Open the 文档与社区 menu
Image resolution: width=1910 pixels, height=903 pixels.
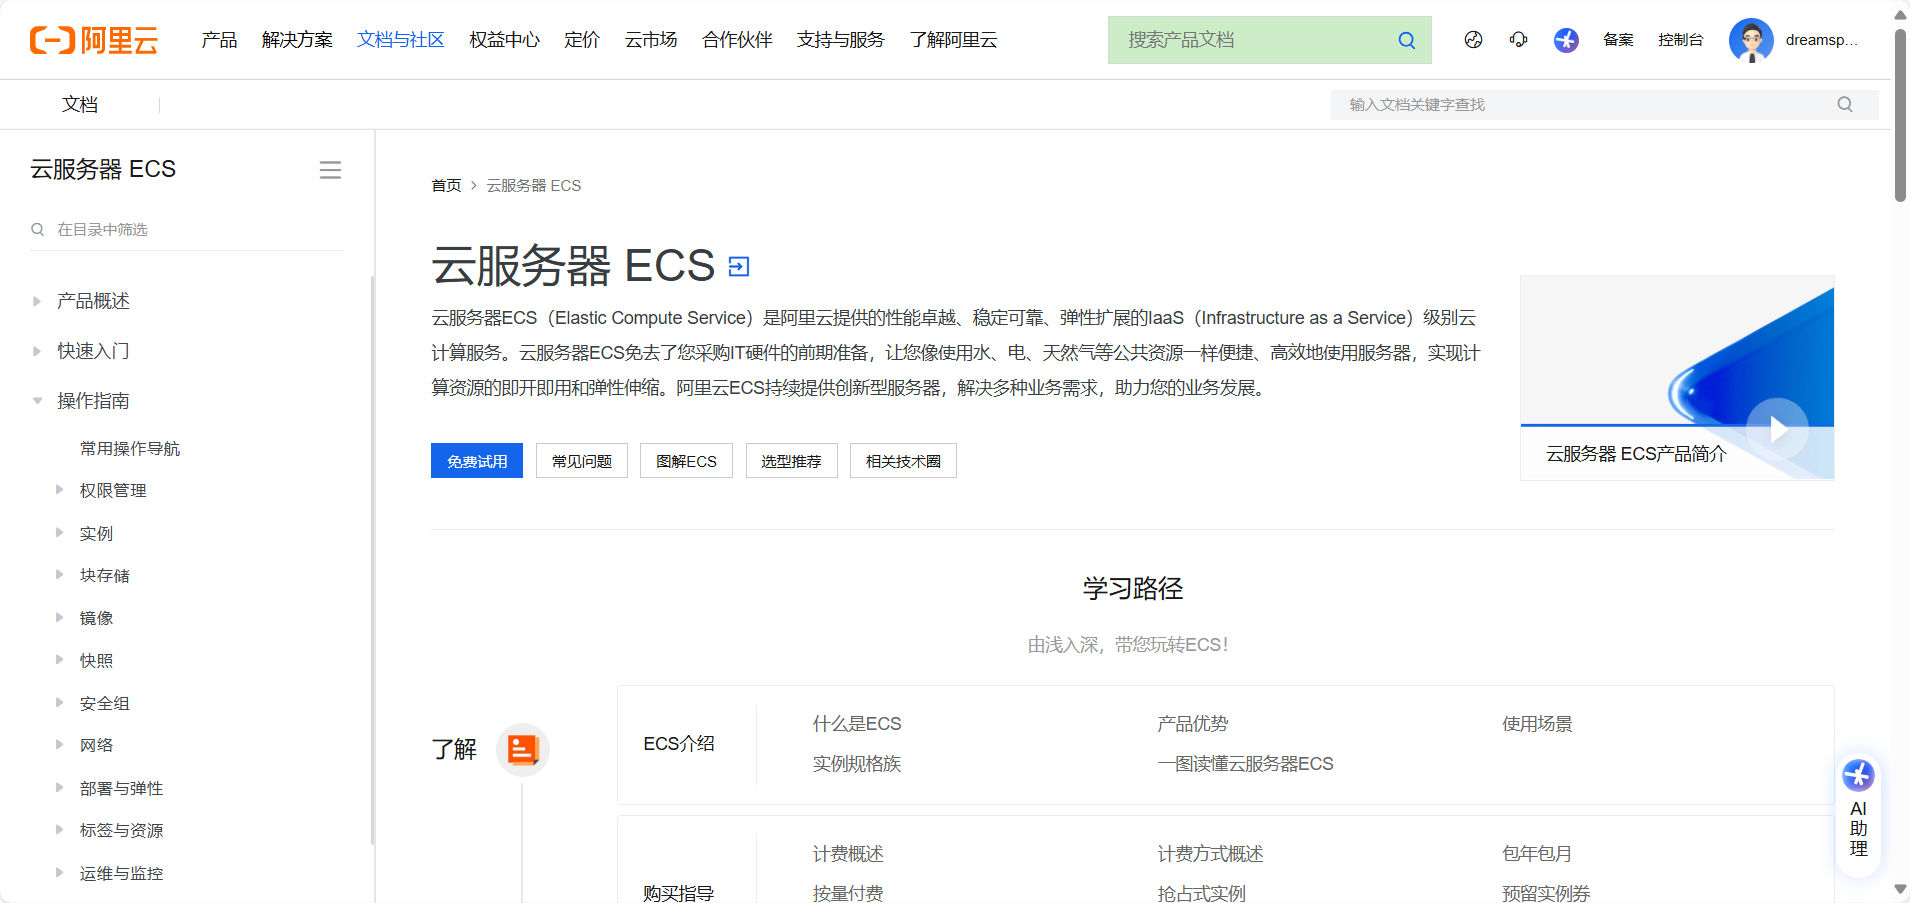click(x=401, y=40)
